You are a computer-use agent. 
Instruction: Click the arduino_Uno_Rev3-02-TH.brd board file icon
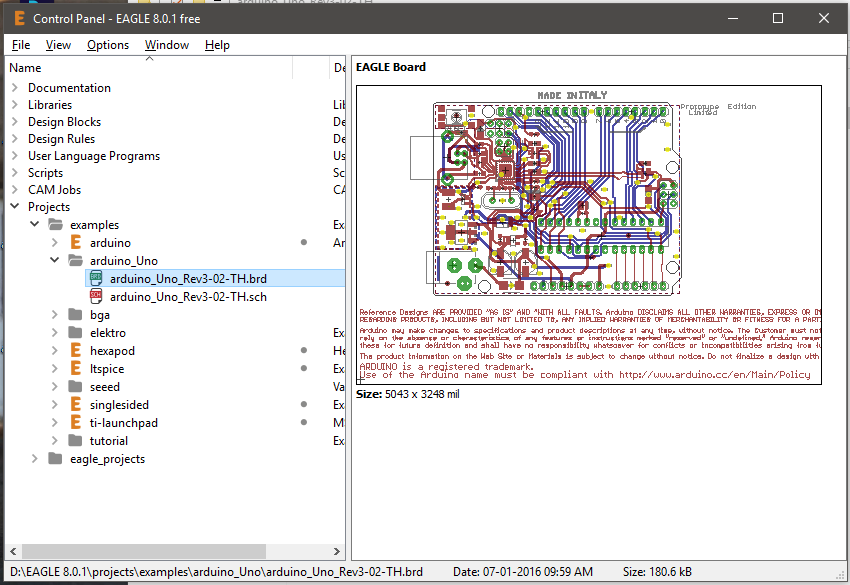(x=96, y=278)
